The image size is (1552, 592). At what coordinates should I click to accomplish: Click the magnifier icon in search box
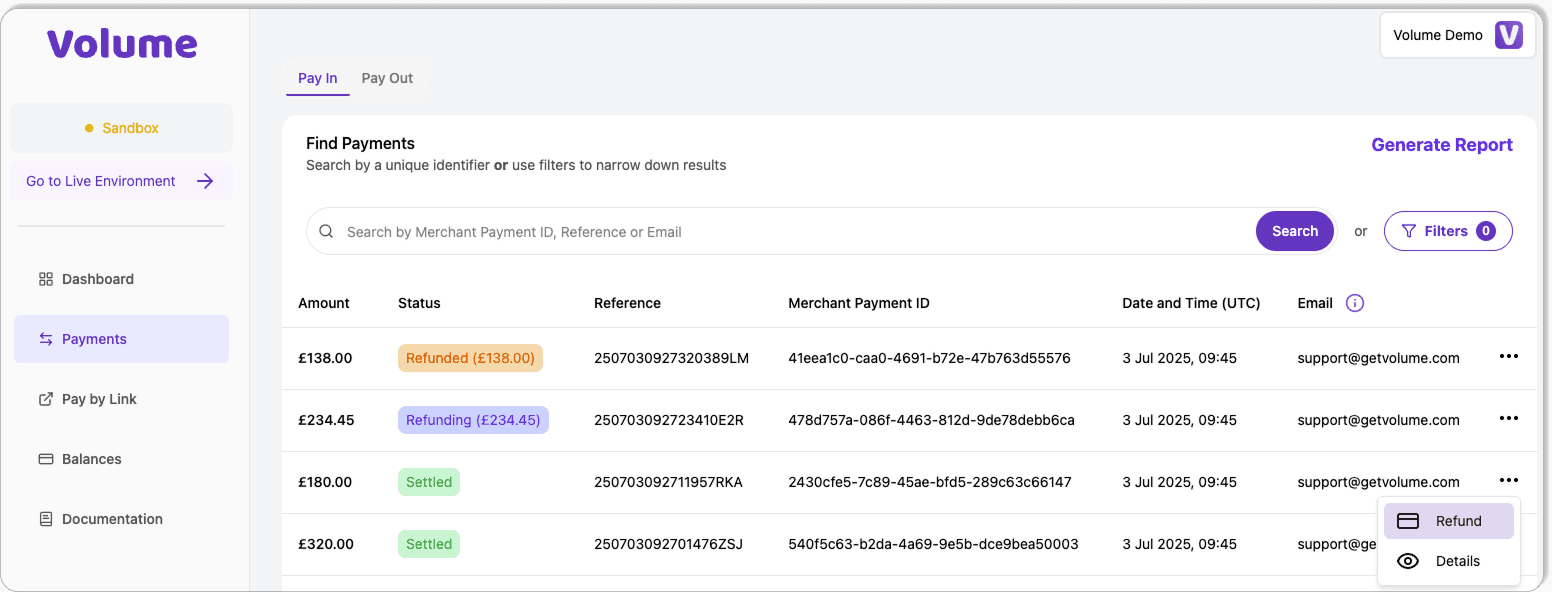326,232
